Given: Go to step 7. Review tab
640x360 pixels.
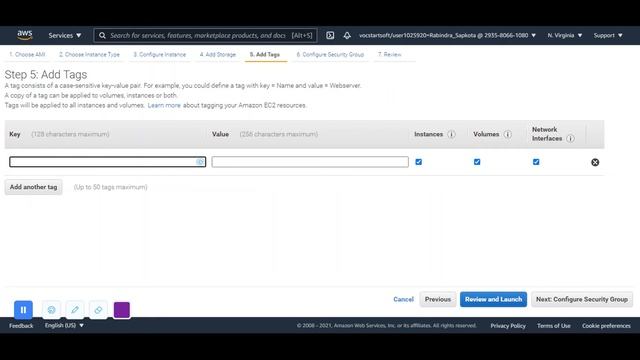Looking at the screenshot, I should point(390,54).
